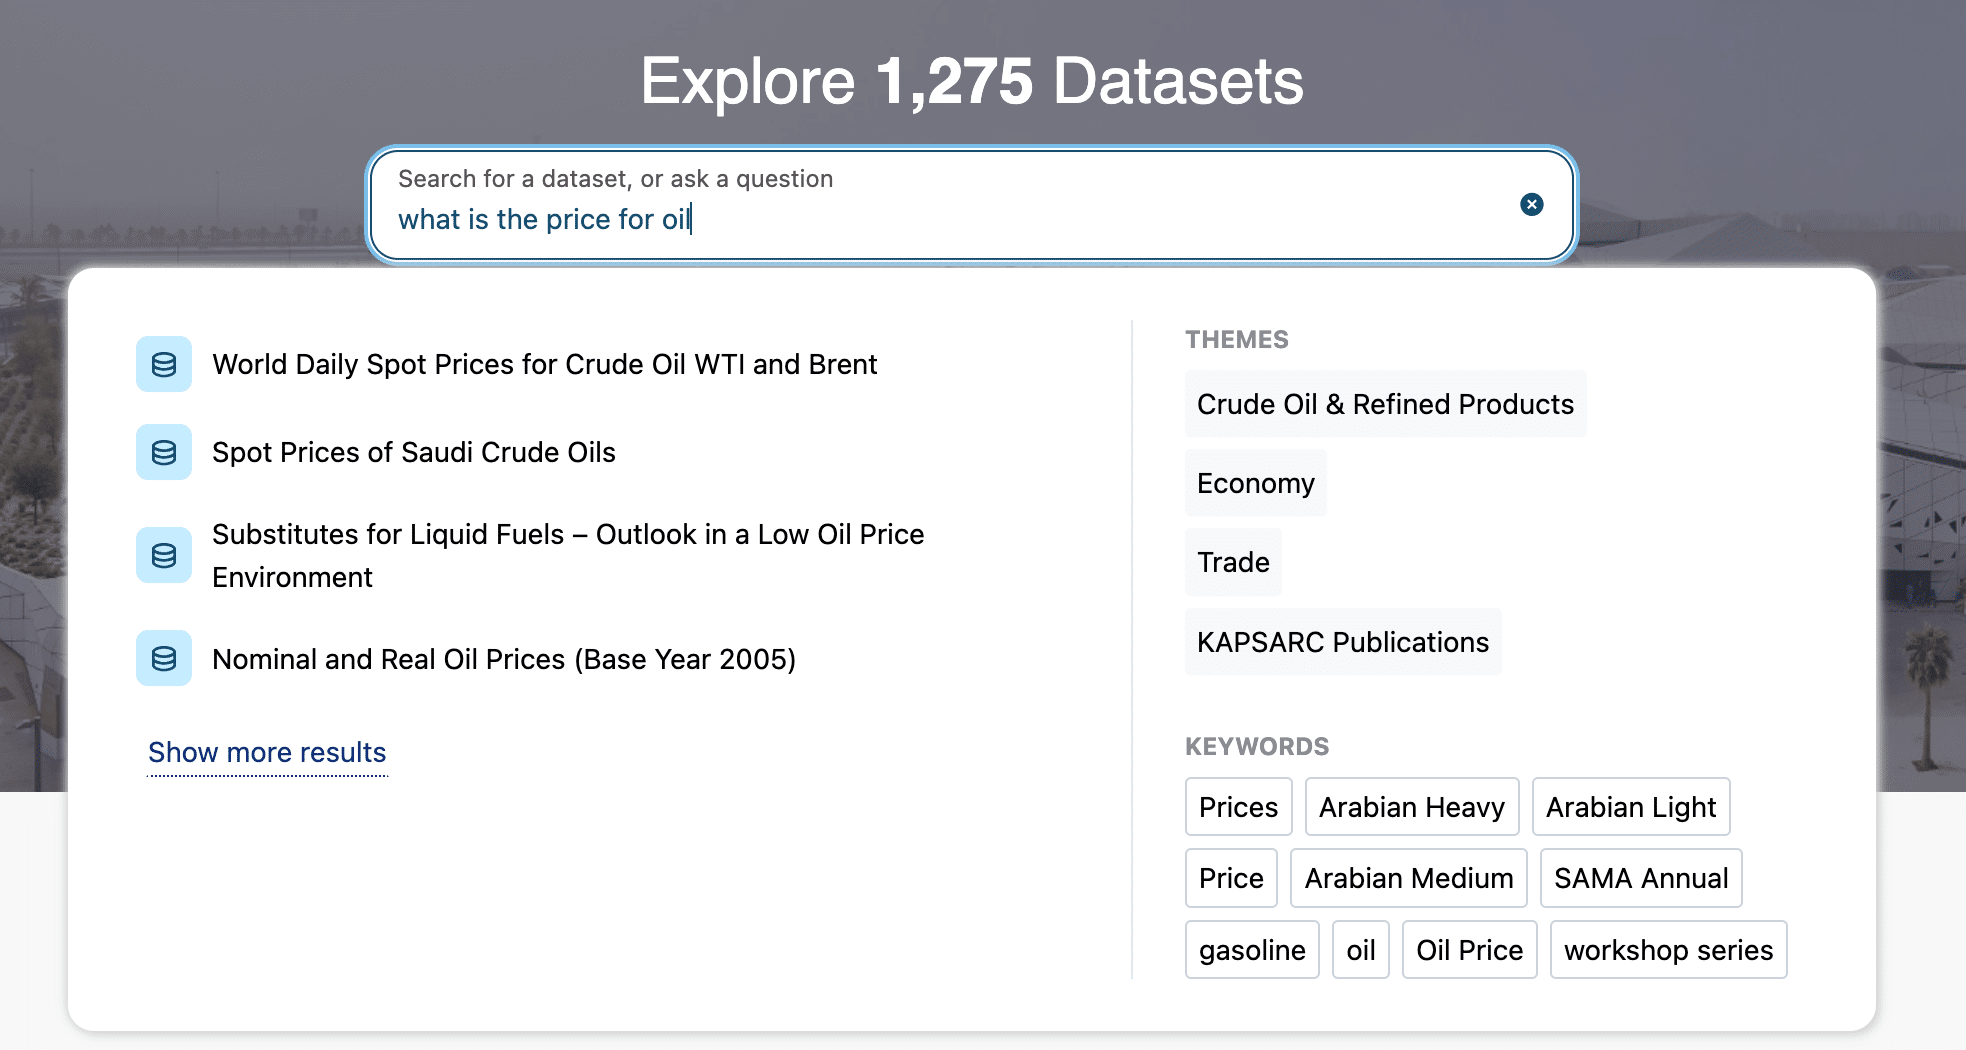This screenshot has width=1966, height=1050.
Task: Click dataset icon next to Spot Prices of Saudi Crude Oils
Action: click(164, 452)
